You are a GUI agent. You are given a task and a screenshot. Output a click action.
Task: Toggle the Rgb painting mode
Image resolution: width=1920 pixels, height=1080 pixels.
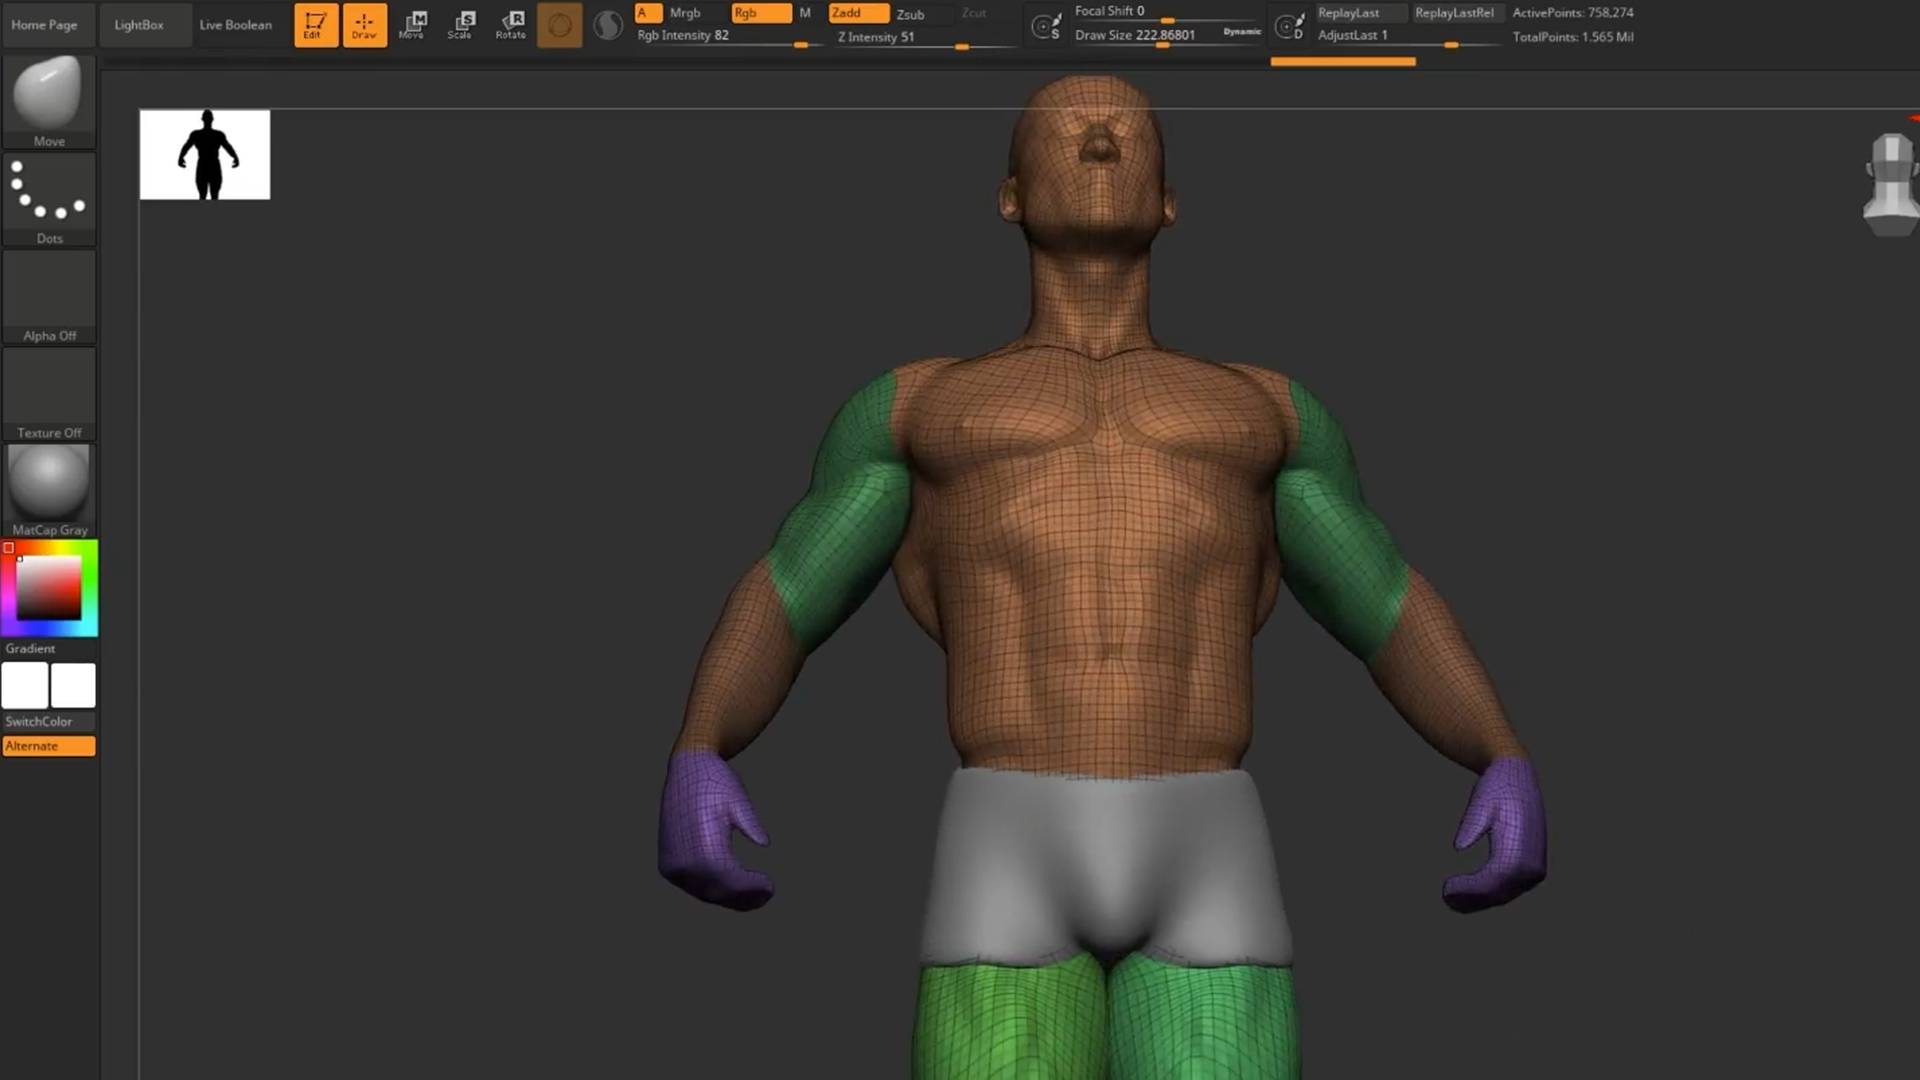(x=760, y=13)
